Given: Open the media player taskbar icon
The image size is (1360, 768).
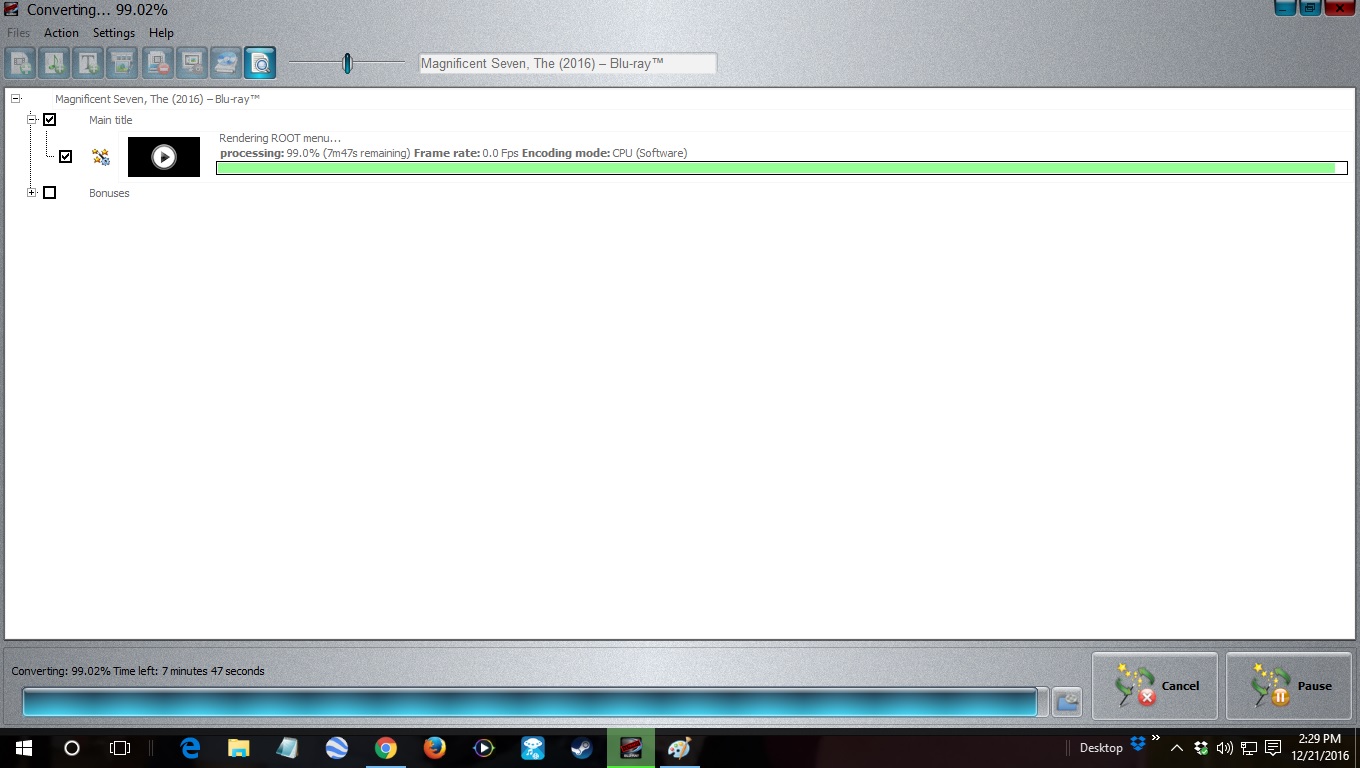Looking at the screenshot, I should tap(483, 748).
